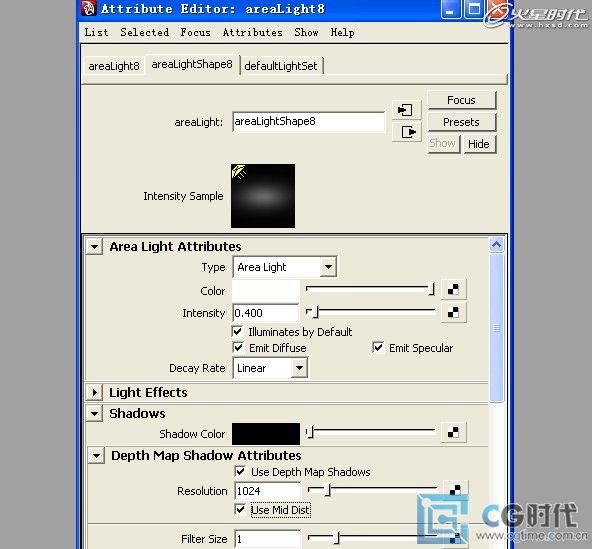The width and height of the screenshot is (592, 549).
Task: Open map button for Color attribute
Action: tap(453, 289)
